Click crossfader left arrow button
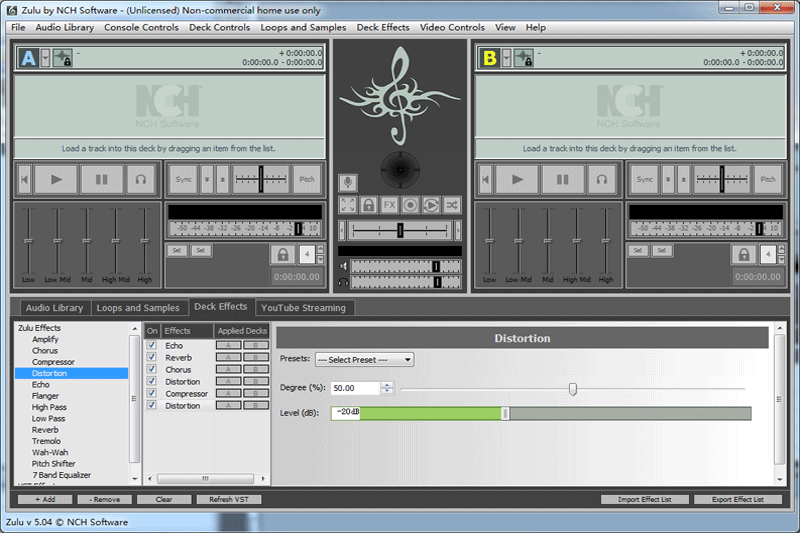The height and width of the screenshot is (533, 800). pyautogui.click(x=342, y=231)
